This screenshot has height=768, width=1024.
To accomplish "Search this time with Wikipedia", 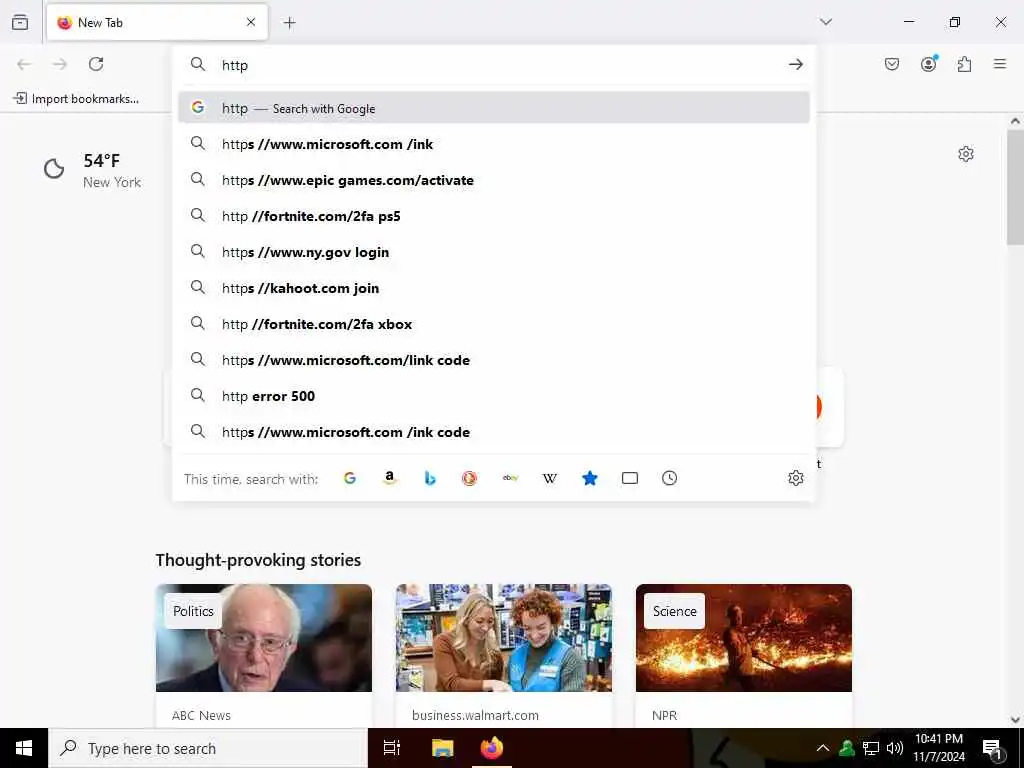I will pyautogui.click(x=550, y=478).
